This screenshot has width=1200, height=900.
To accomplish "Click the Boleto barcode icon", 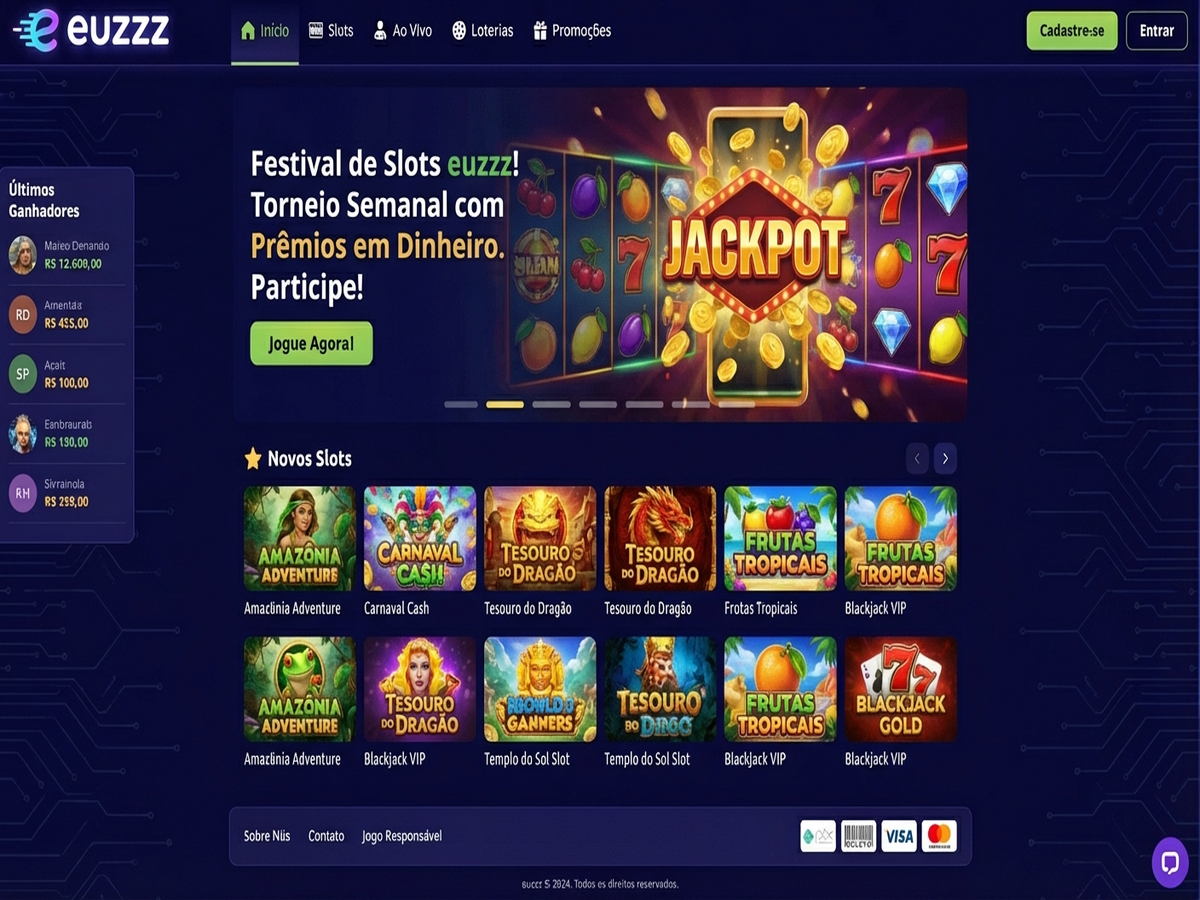I will pos(858,836).
